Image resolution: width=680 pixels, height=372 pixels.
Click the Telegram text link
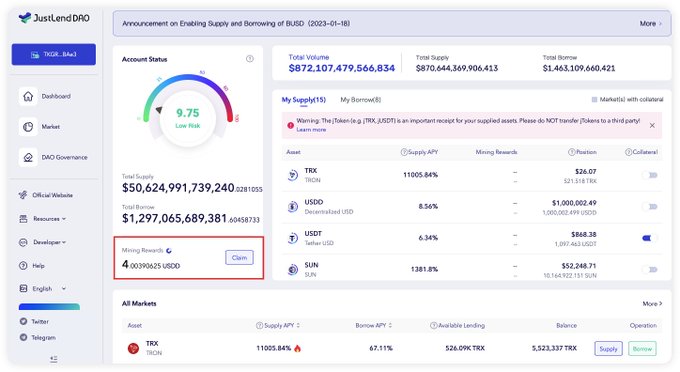coord(43,337)
